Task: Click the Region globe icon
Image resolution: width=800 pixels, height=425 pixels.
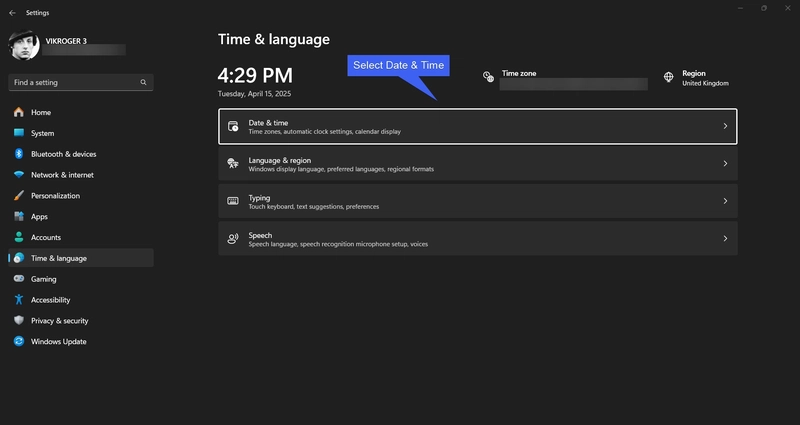Action: click(x=669, y=77)
